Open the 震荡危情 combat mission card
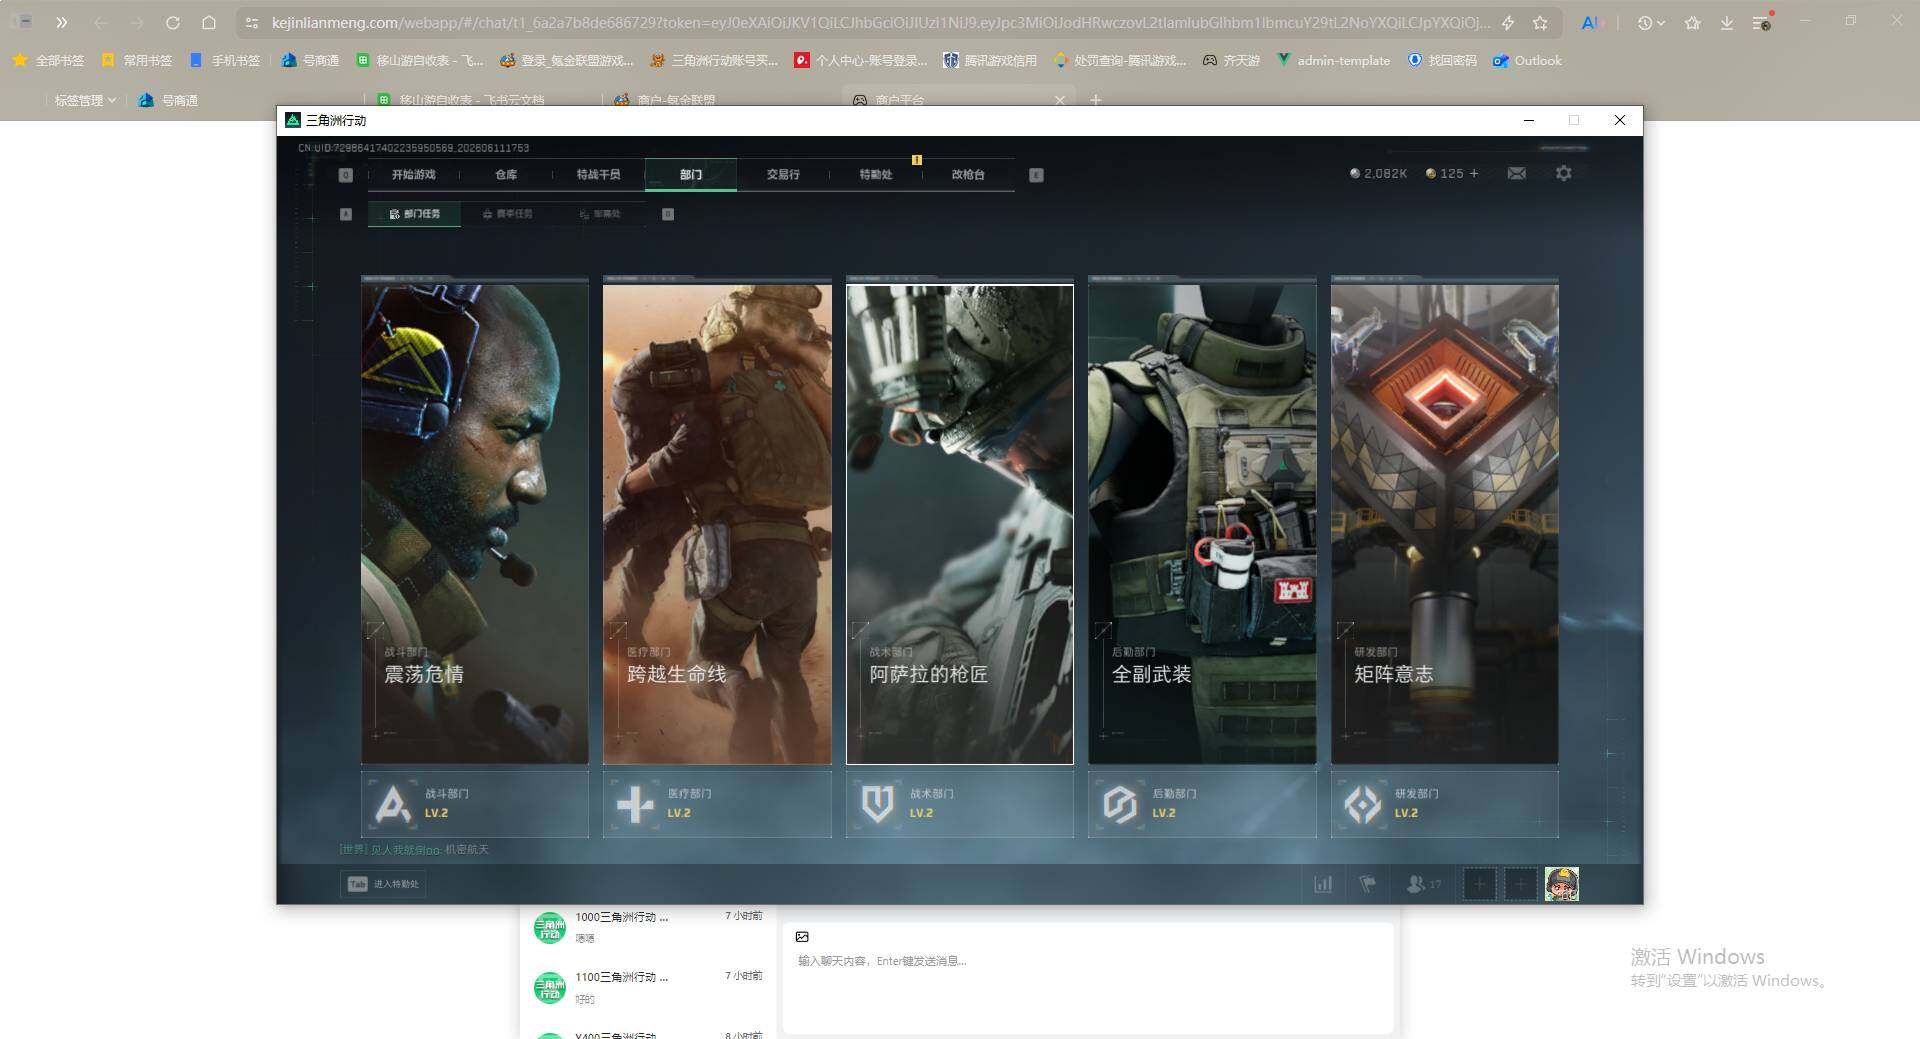This screenshot has width=1920, height=1039. tap(475, 524)
